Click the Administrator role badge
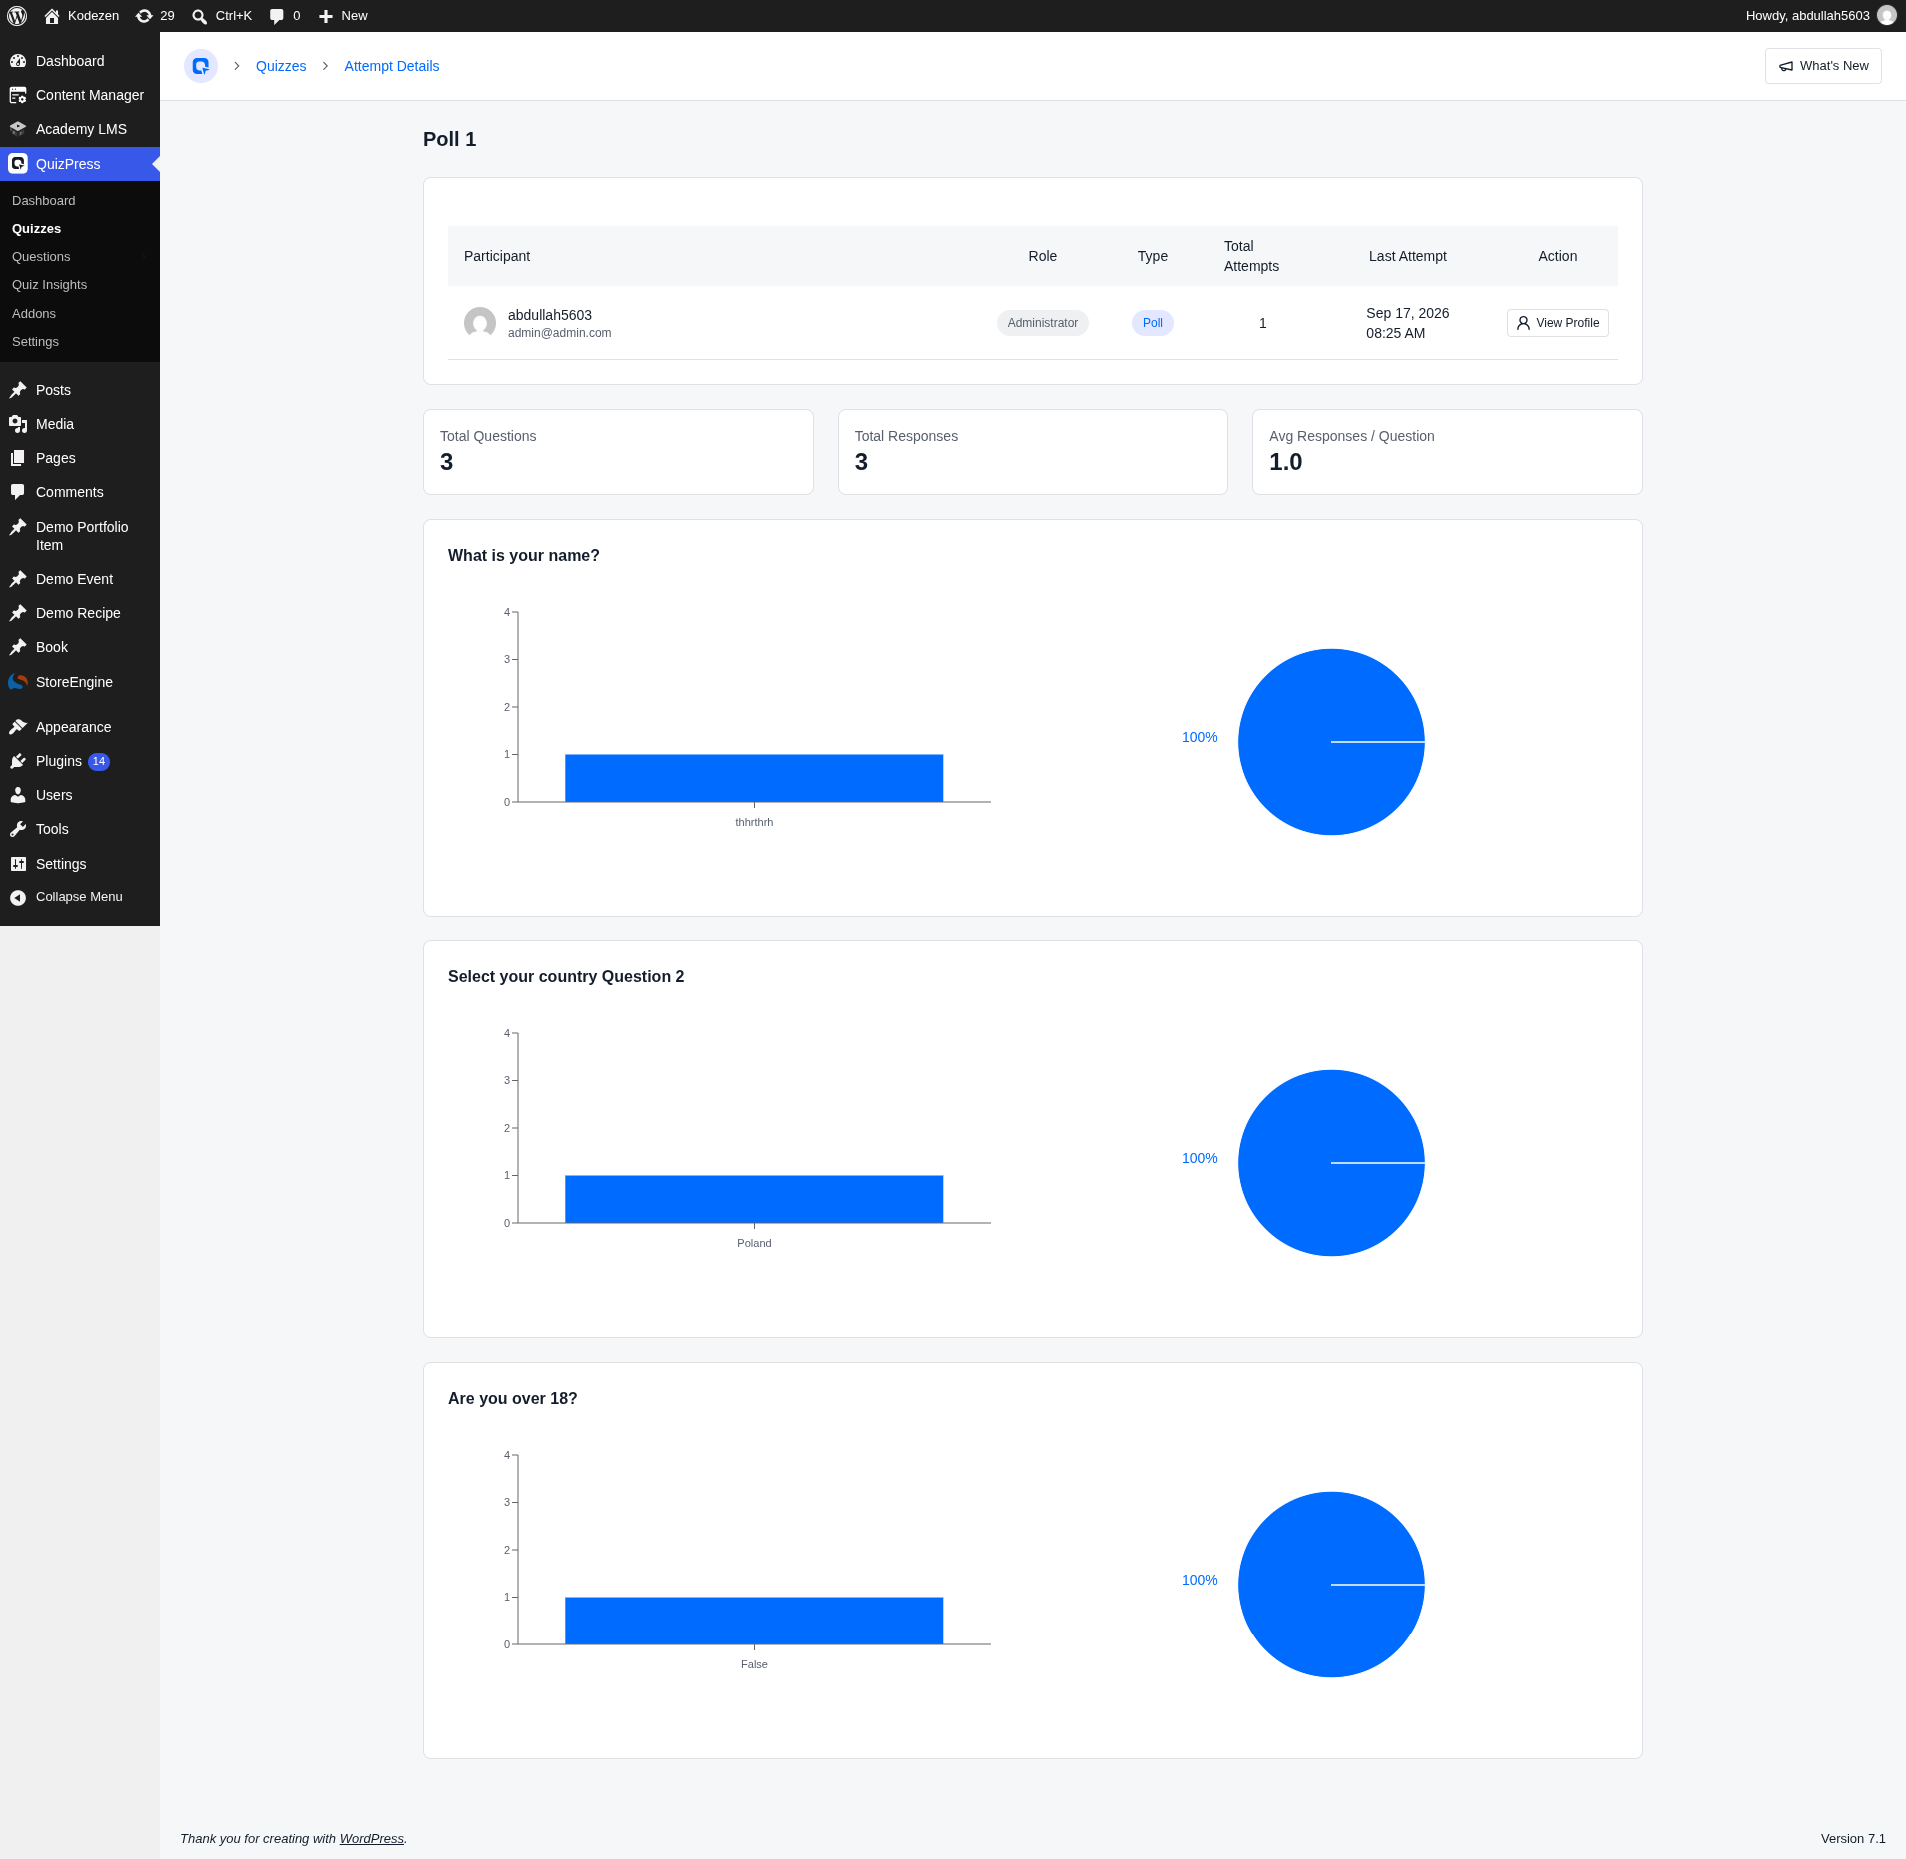This screenshot has height=1859, width=1906. pyautogui.click(x=1043, y=323)
